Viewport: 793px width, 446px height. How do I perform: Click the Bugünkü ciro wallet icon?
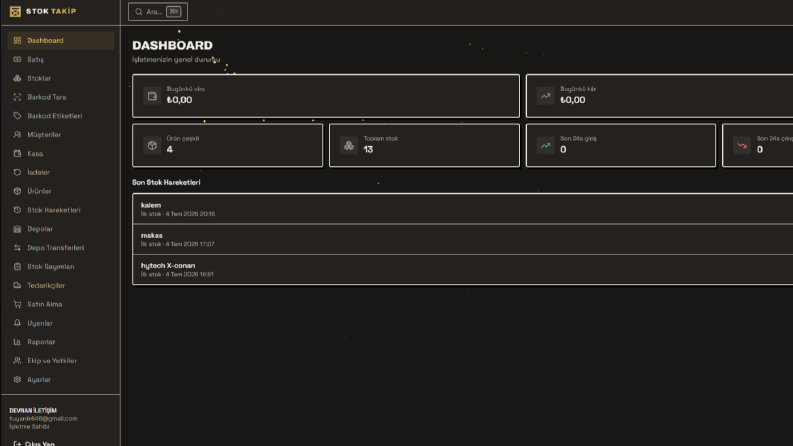(x=152, y=96)
